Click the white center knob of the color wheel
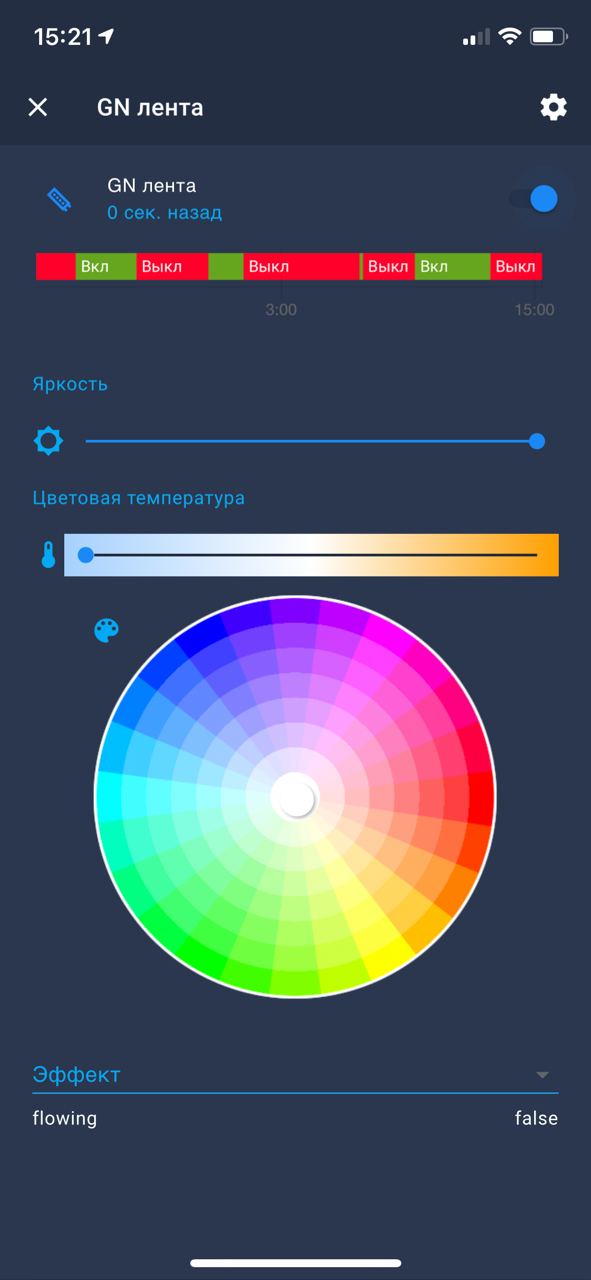 [x=295, y=797]
